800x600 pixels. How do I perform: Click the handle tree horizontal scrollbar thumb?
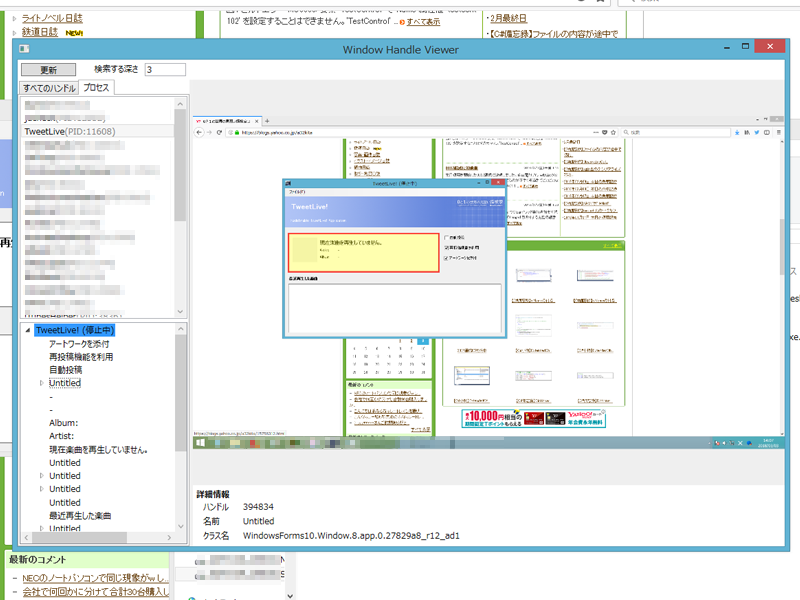(x=79, y=537)
